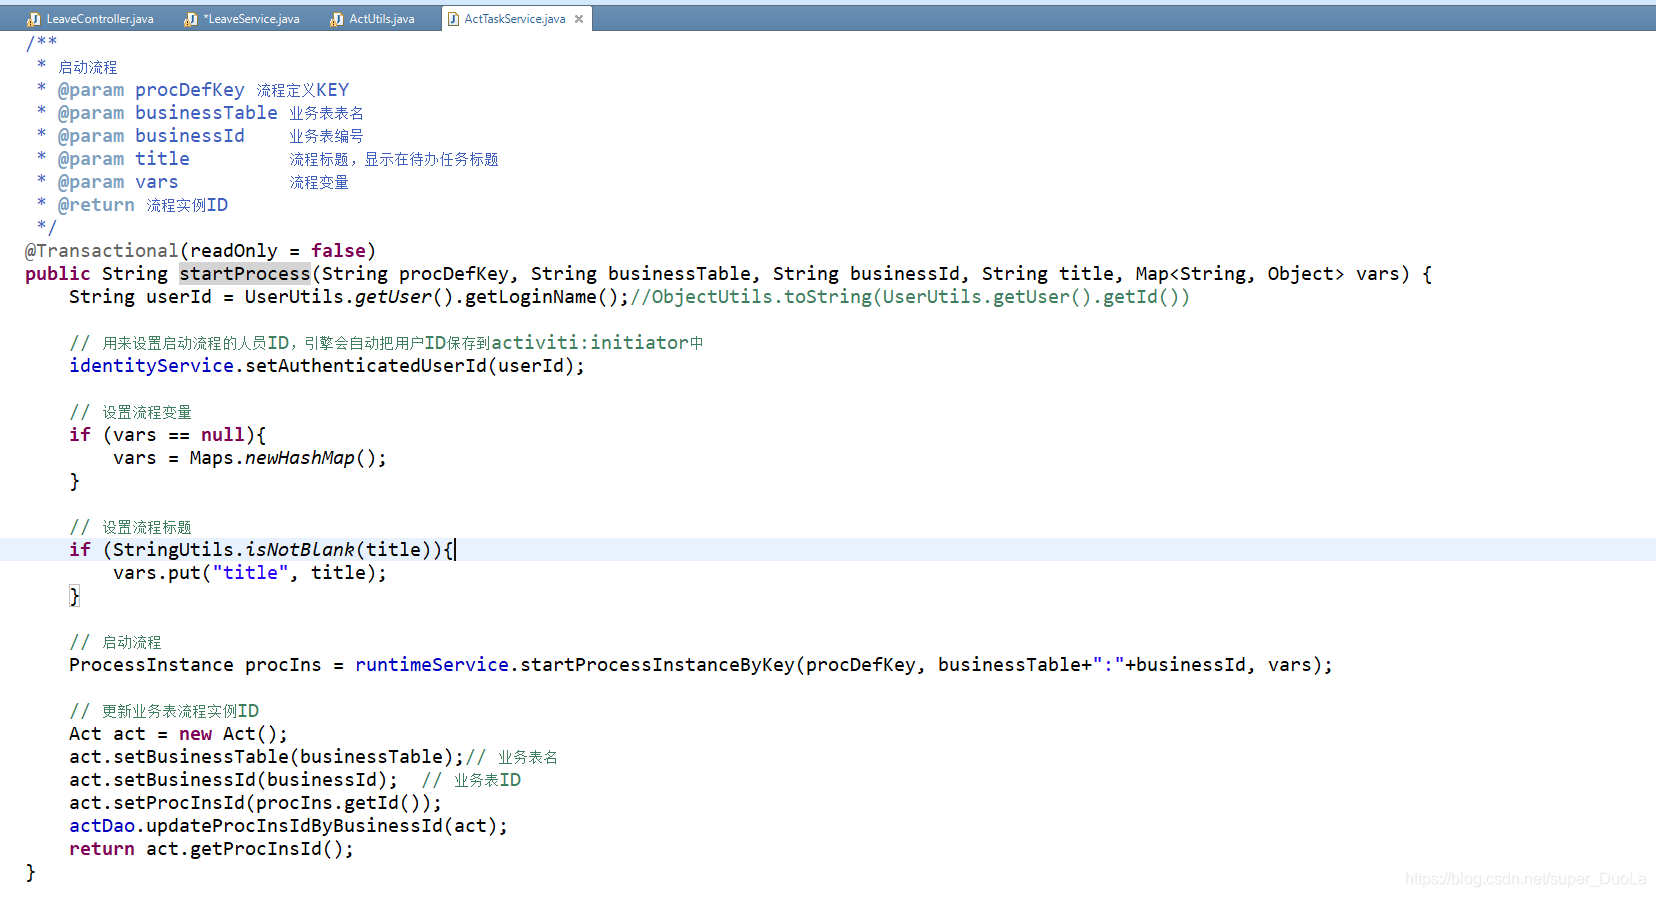Click runtimeService in startProcessInstanceByKey line

coord(432,665)
